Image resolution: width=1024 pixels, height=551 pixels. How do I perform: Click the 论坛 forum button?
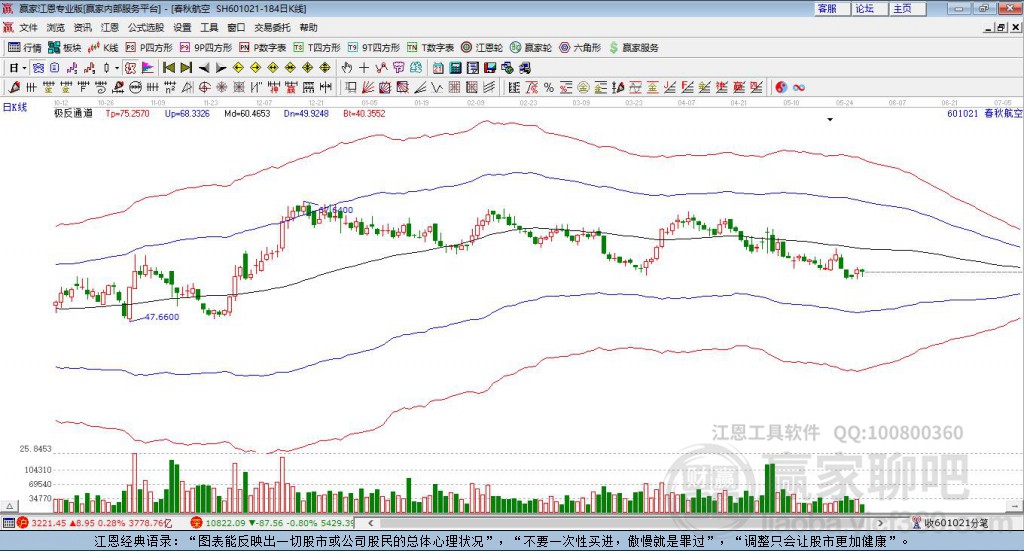click(870, 8)
